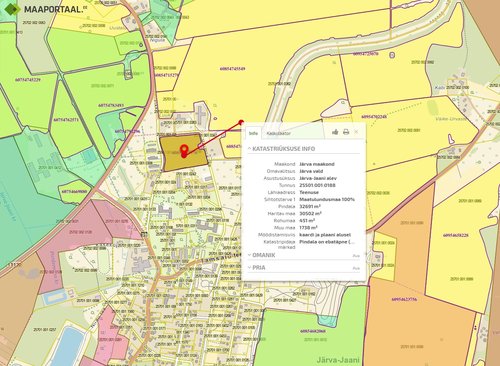
Task: Click the Ava link next to PRIA
Action: click(356, 268)
